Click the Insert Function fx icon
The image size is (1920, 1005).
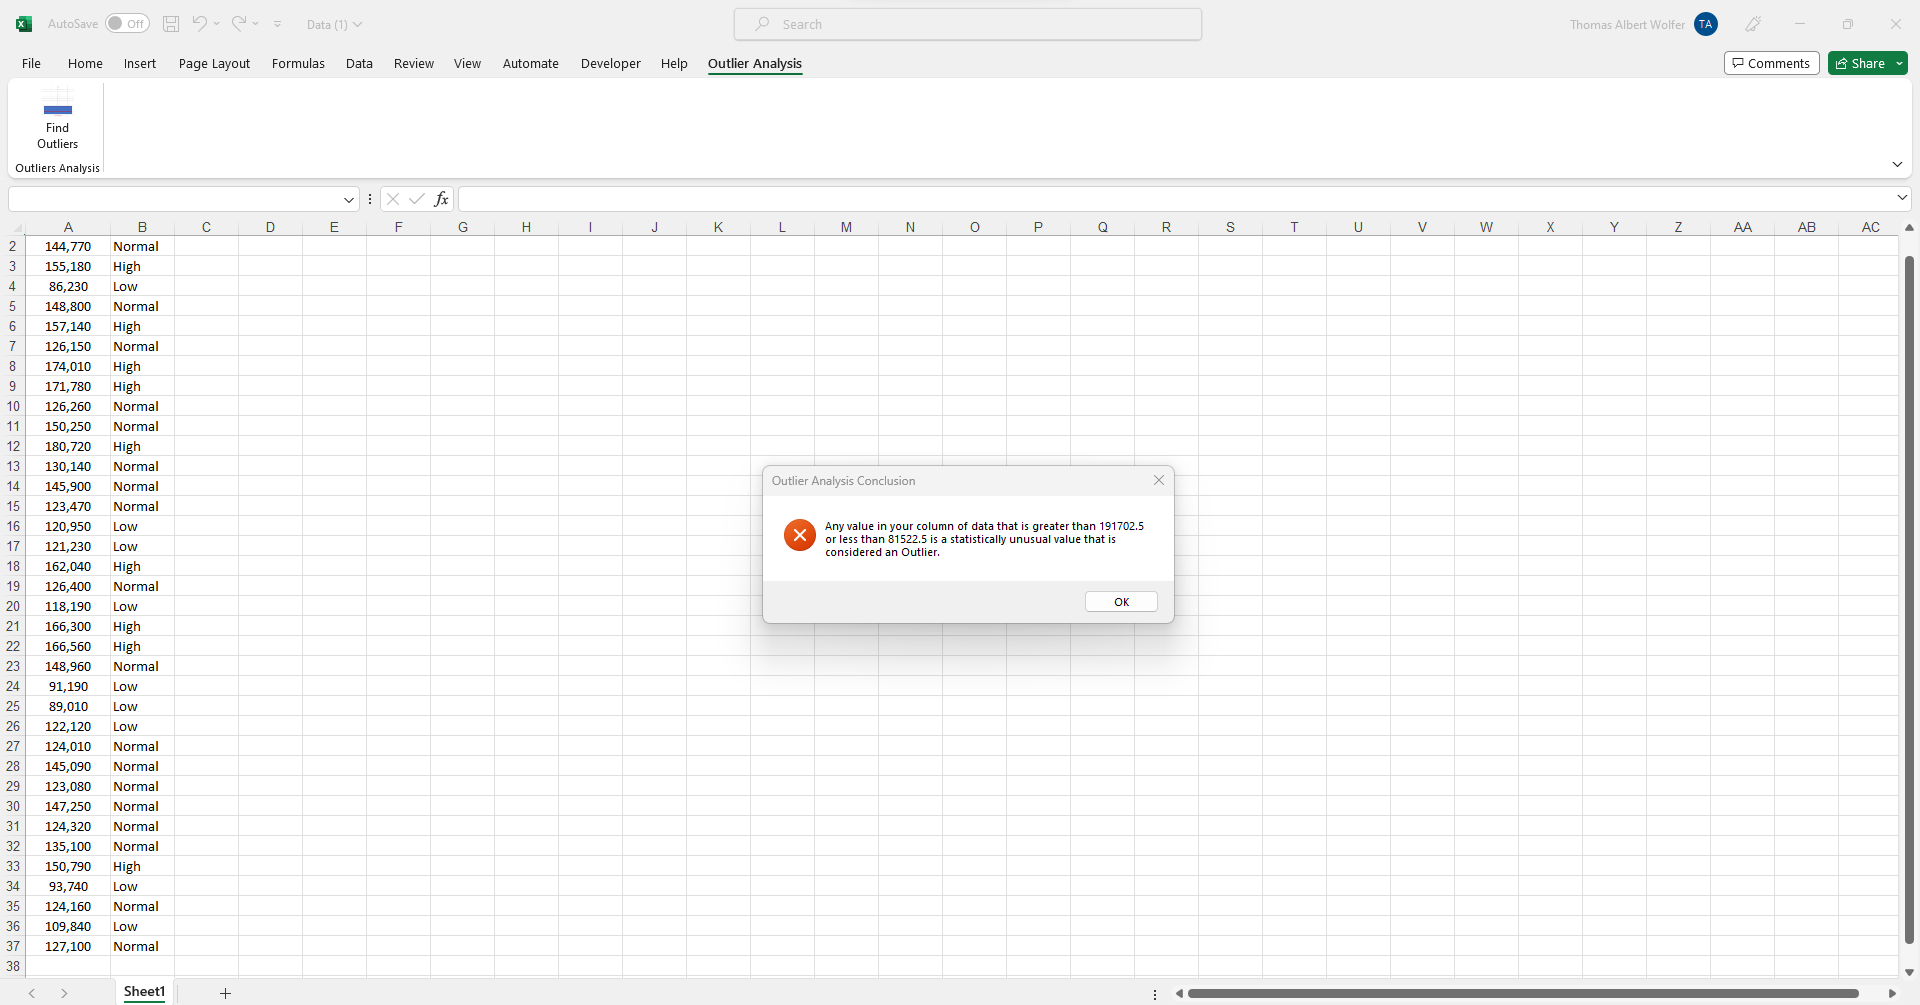(x=441, y=199)
